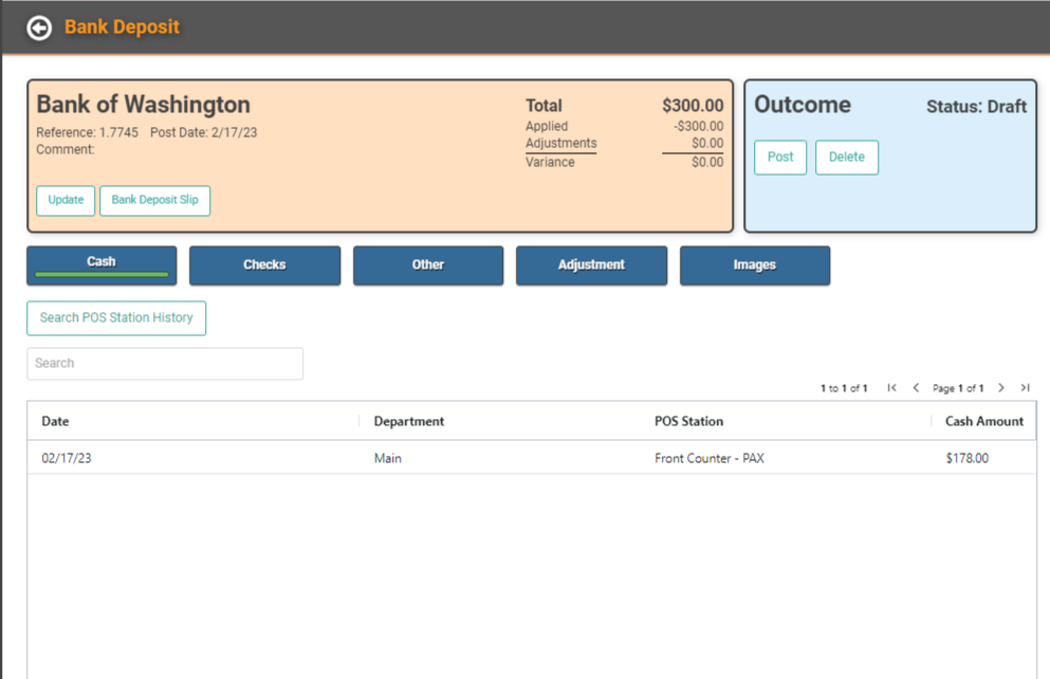This screenshot has width=1050, height=679.
Task: Open Search POS Station History
Action: 117,318
